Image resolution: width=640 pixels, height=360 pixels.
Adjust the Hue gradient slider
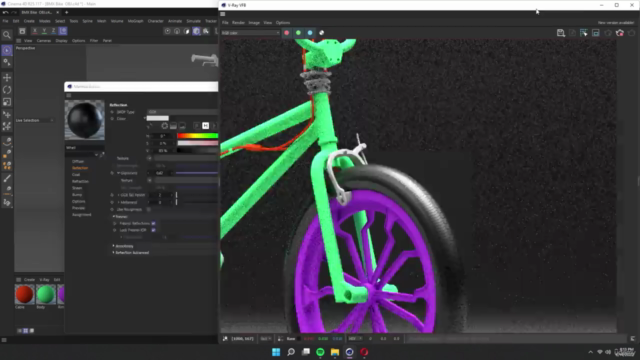[198, 136]
